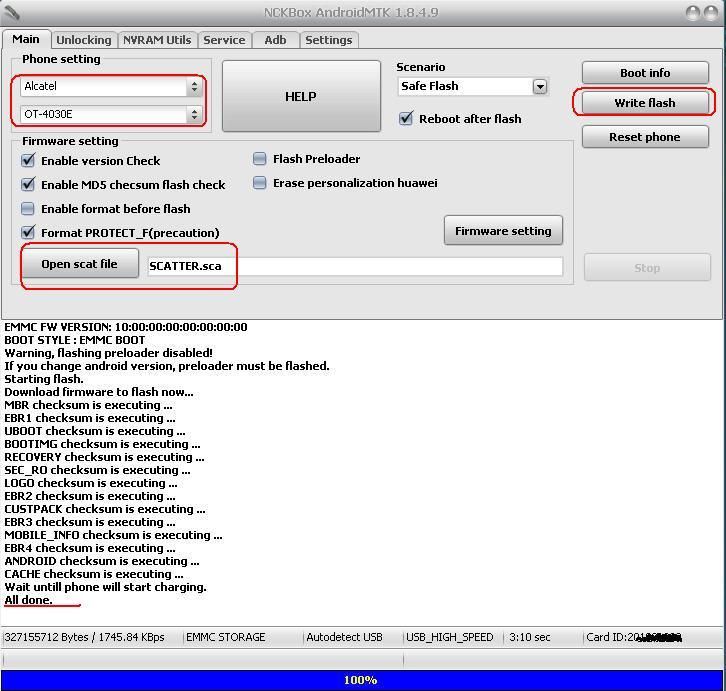The height and width of the screenshot is (691, 726).
Task: Select the Service tab
Action: (224, 40)
